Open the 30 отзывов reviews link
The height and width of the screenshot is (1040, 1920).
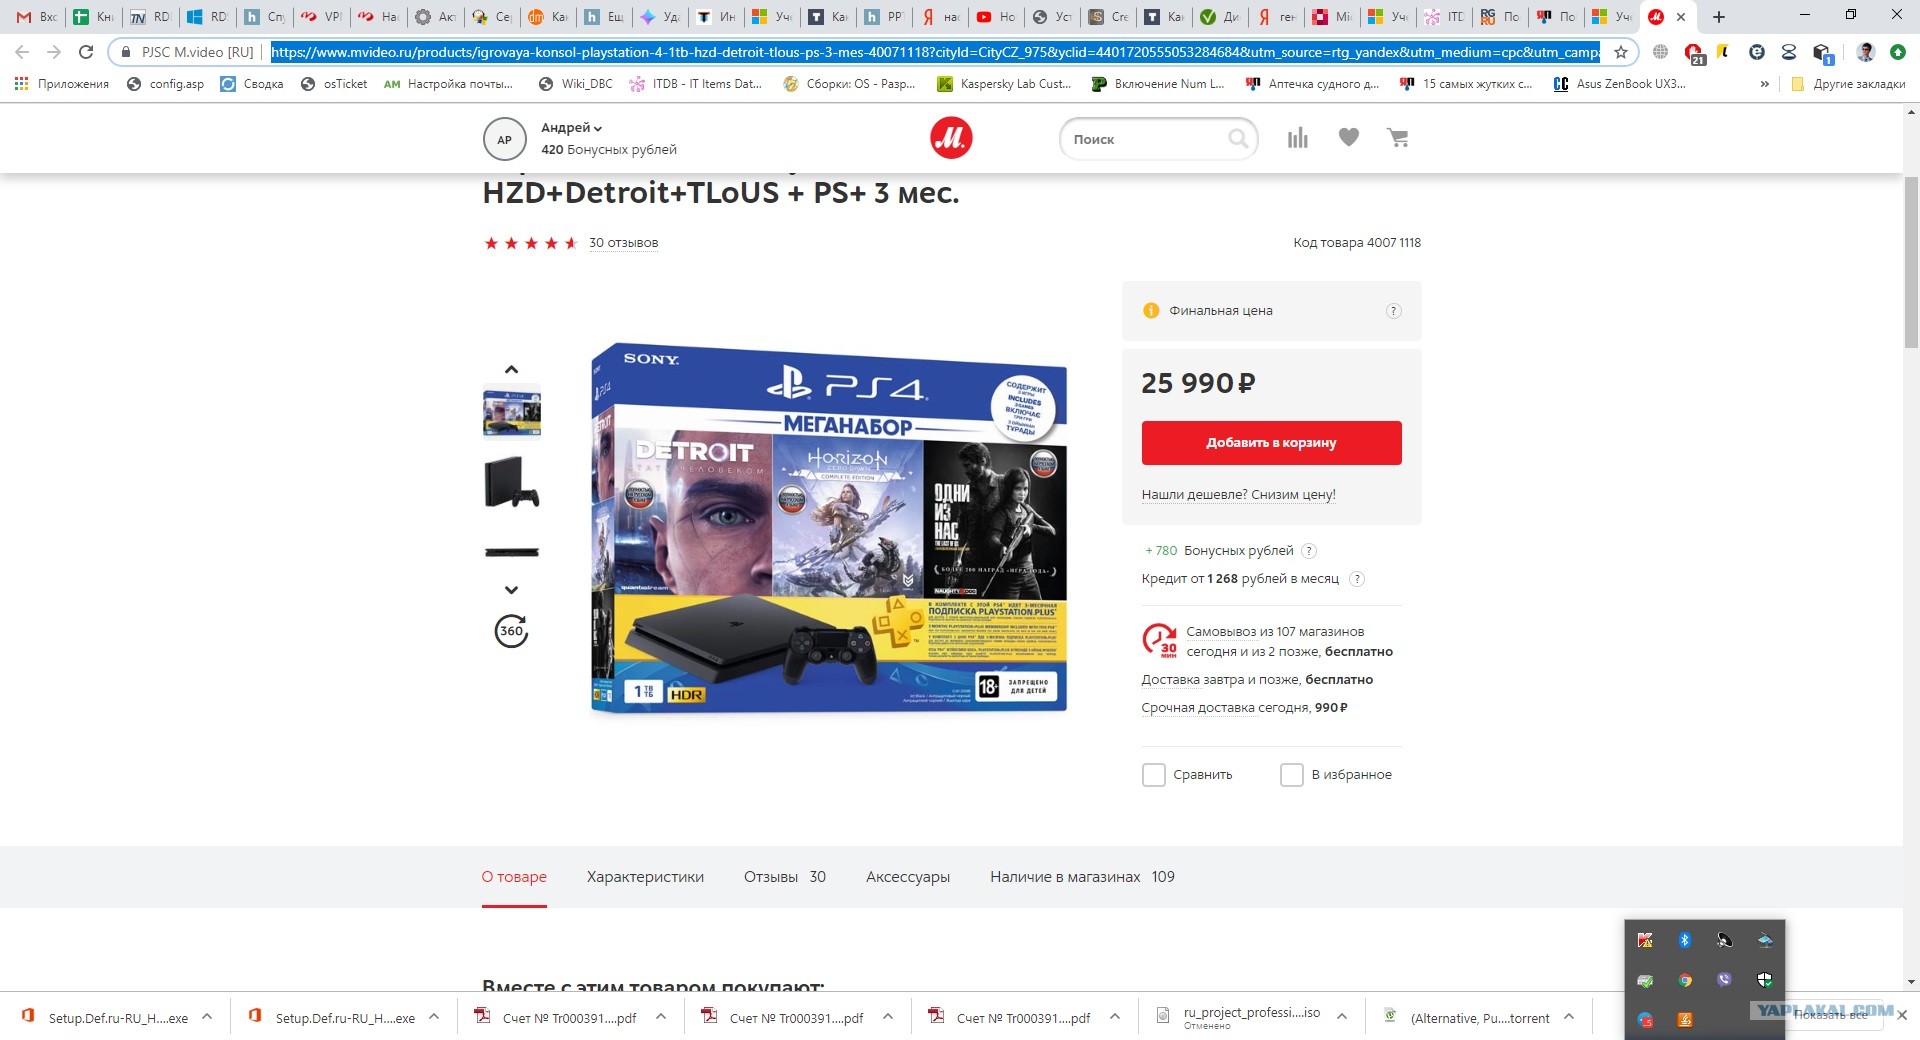click(623, 243)
